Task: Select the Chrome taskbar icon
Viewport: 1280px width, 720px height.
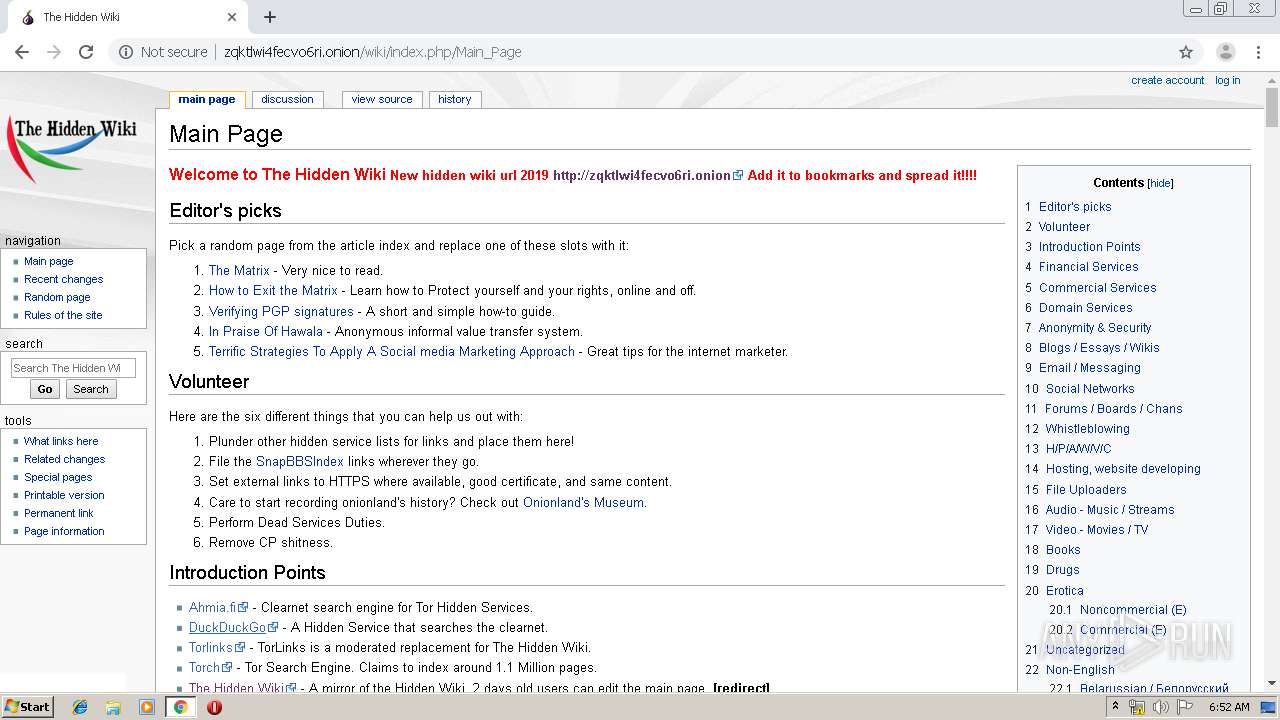Action: pyautogui.click(x=180, y=707)
